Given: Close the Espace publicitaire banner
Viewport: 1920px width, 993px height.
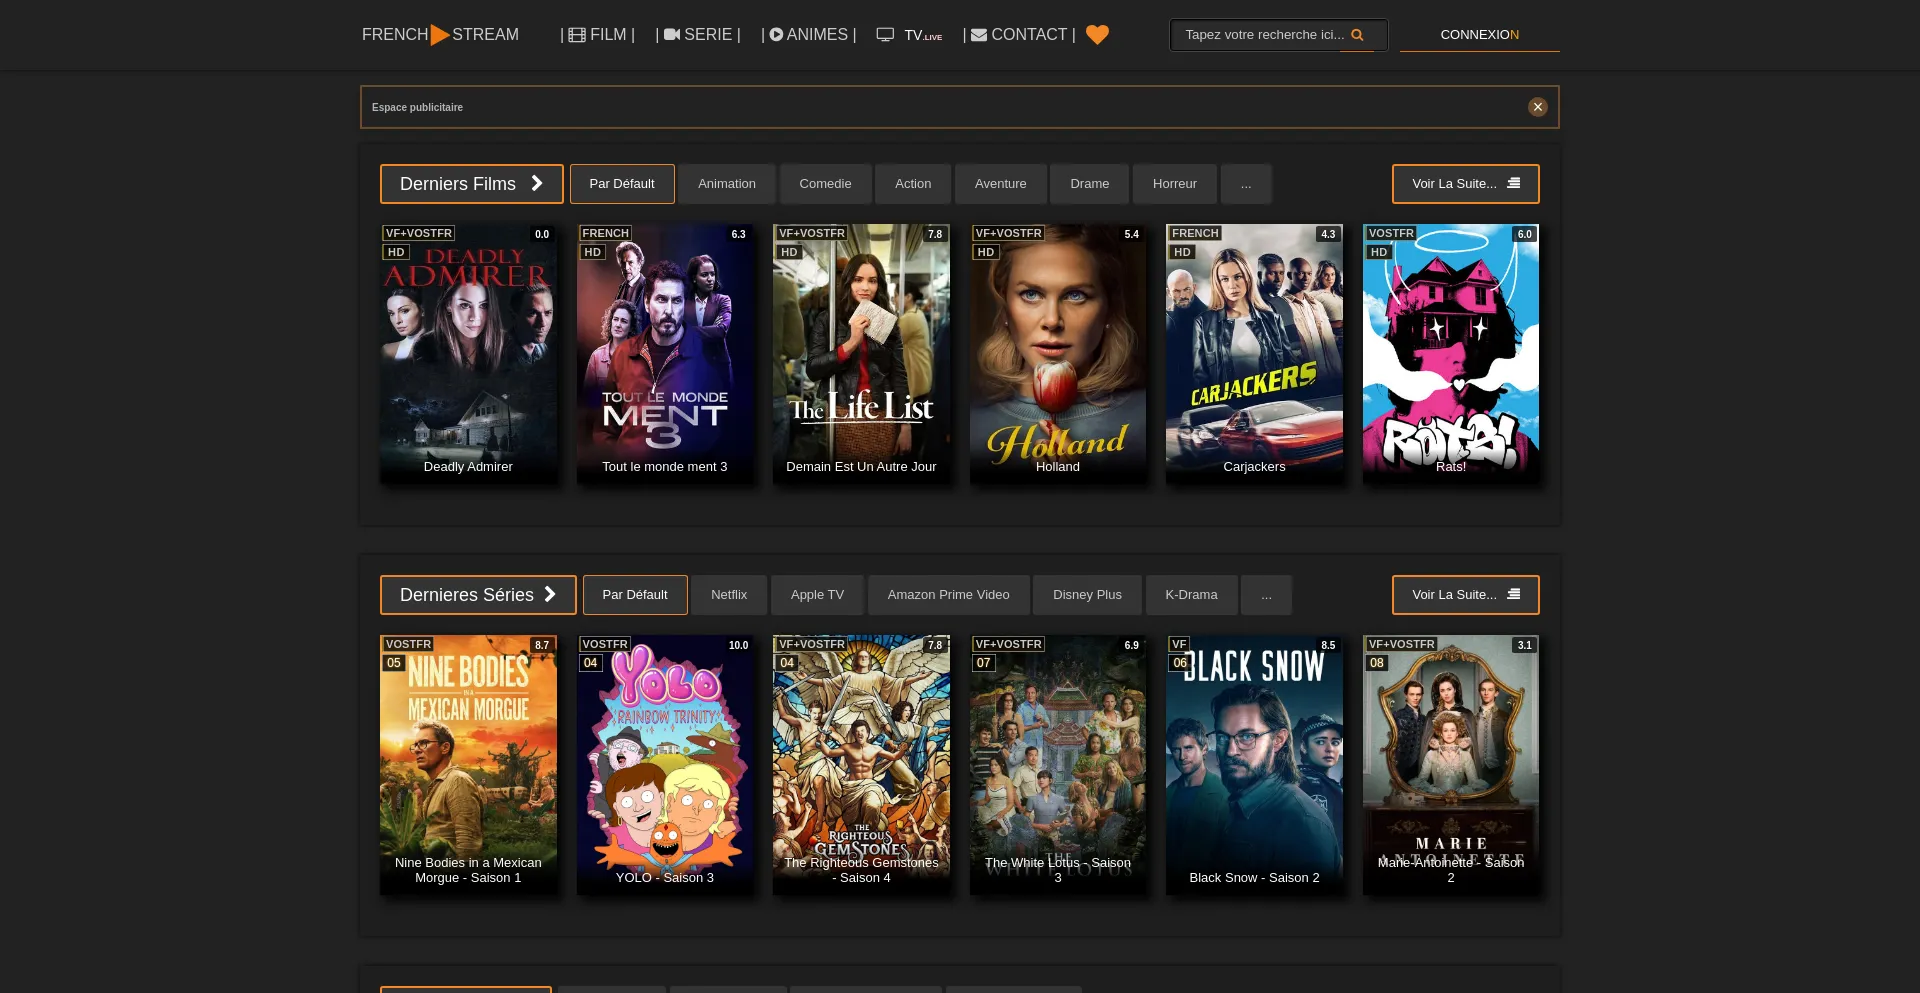Looking at the screenshot, I should click(1538, 107).
